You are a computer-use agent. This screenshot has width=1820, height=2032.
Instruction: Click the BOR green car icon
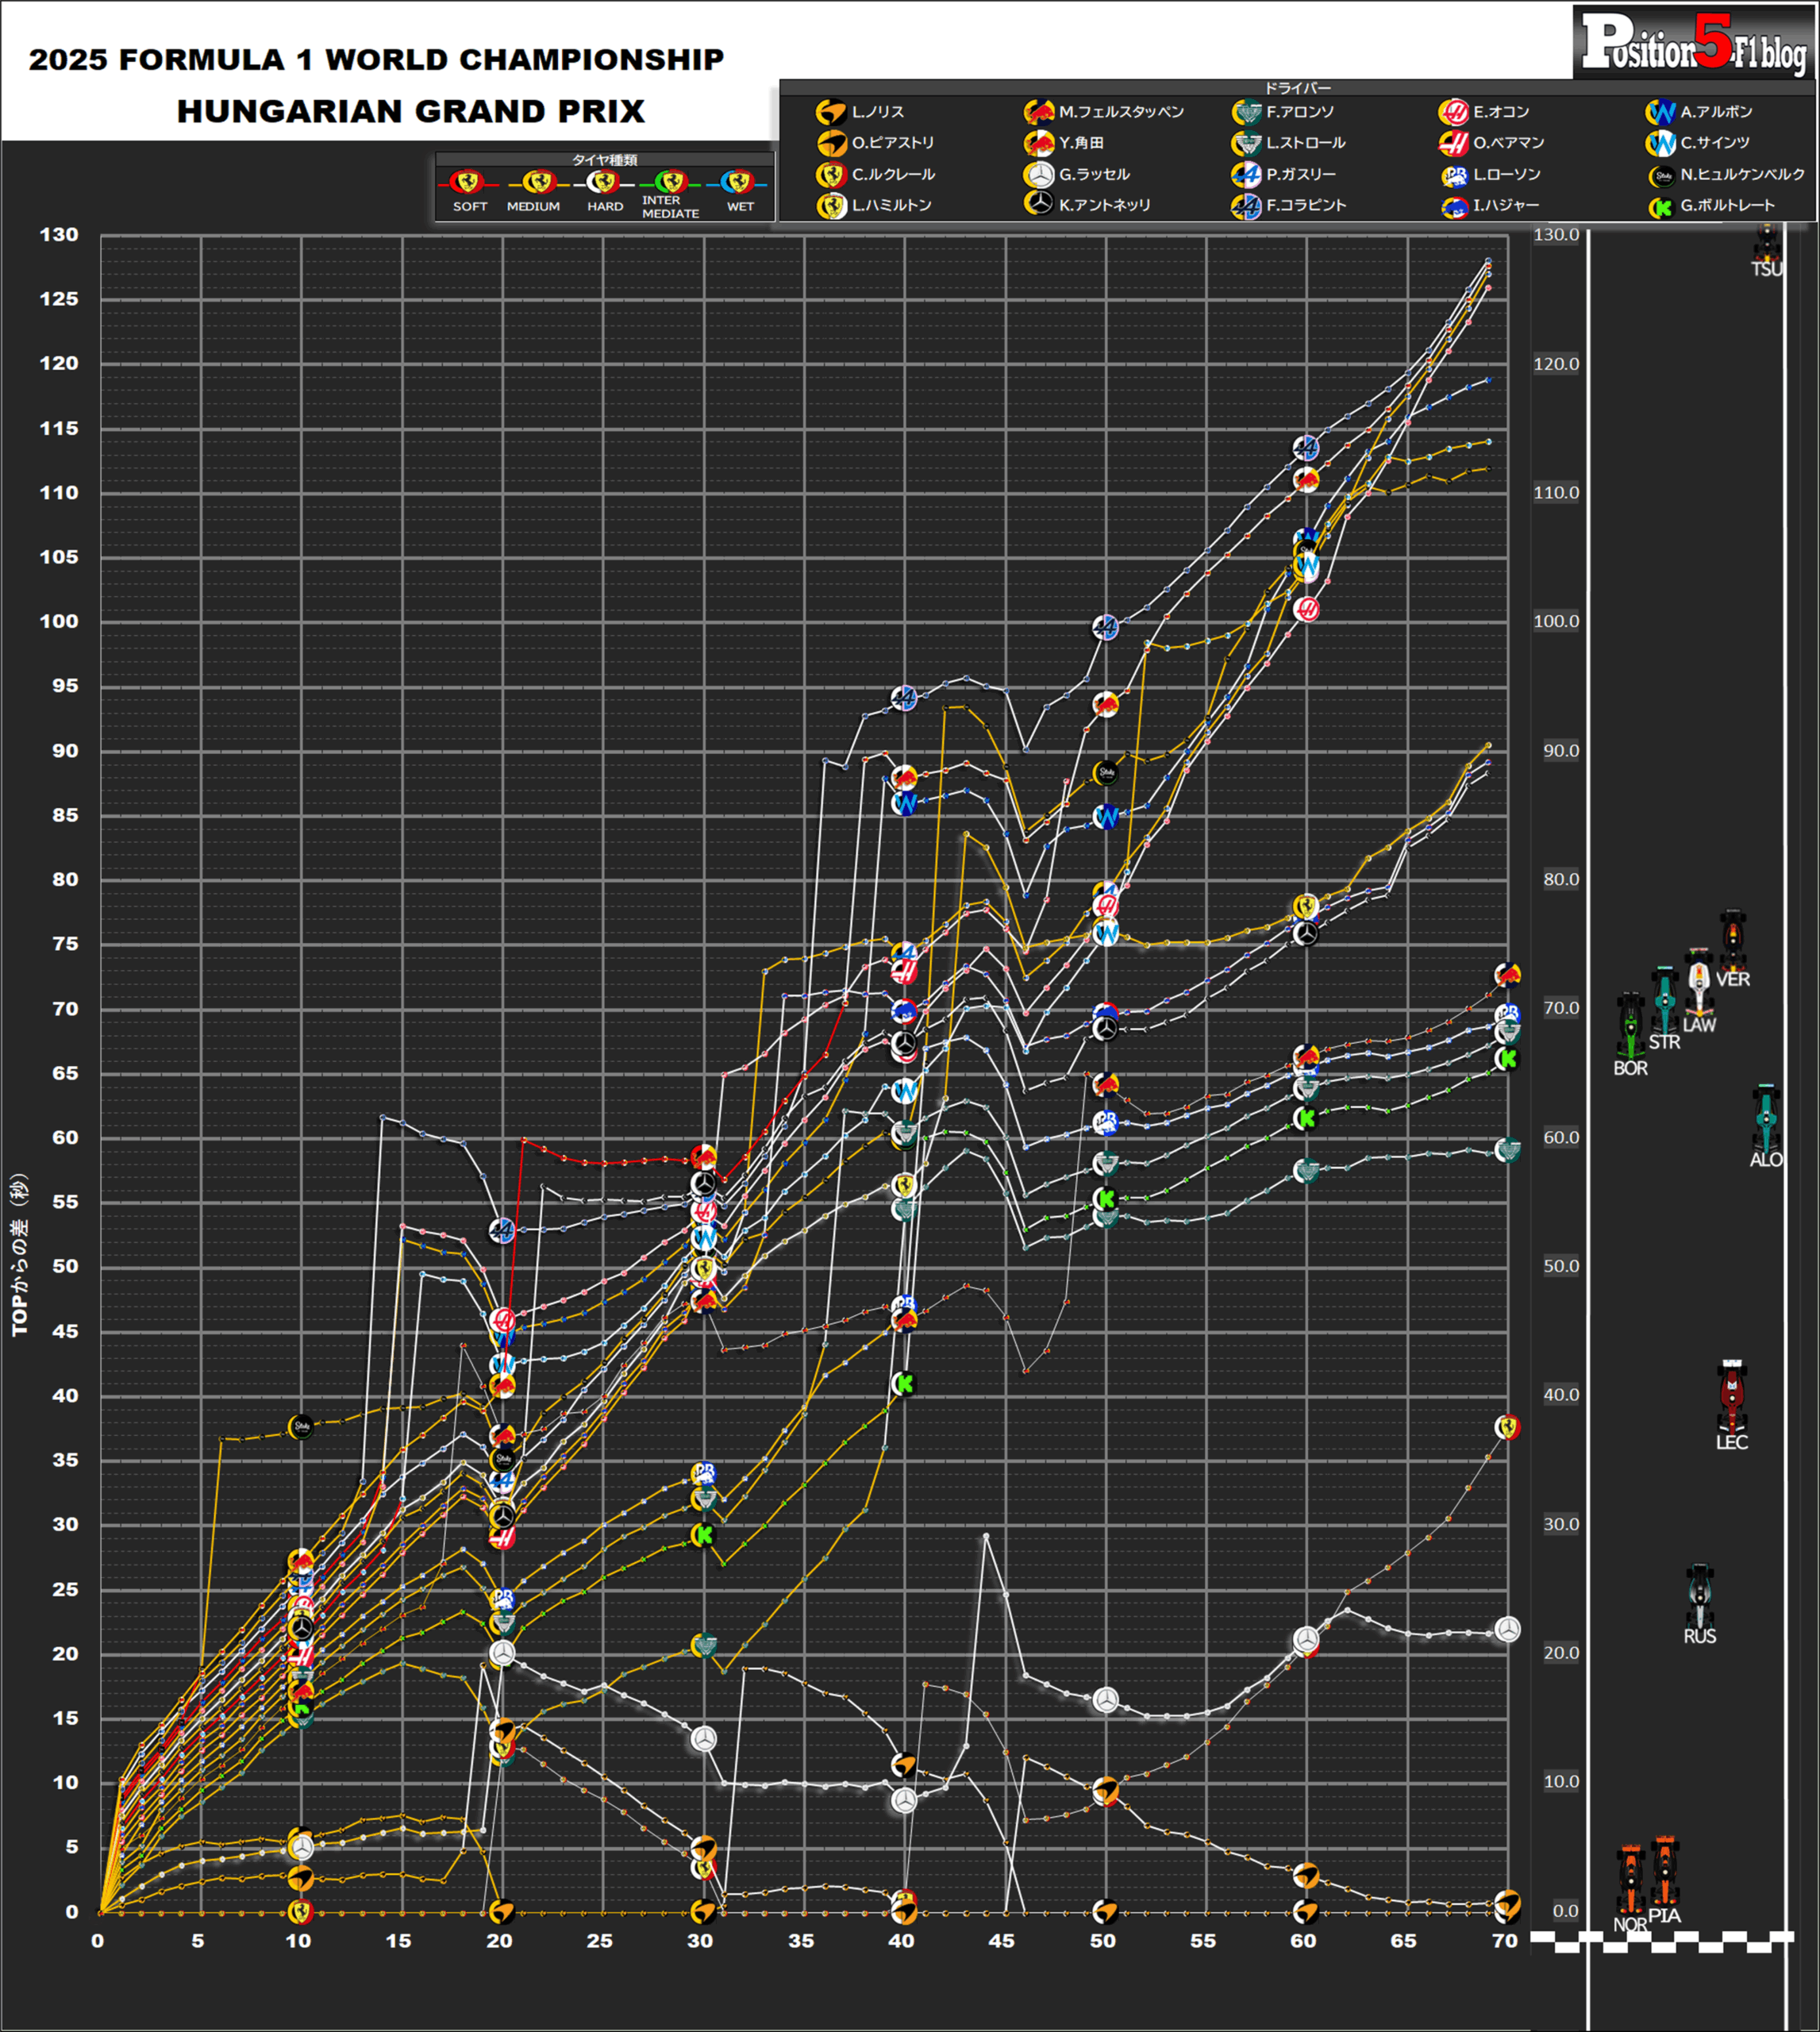[1630, 1026]
